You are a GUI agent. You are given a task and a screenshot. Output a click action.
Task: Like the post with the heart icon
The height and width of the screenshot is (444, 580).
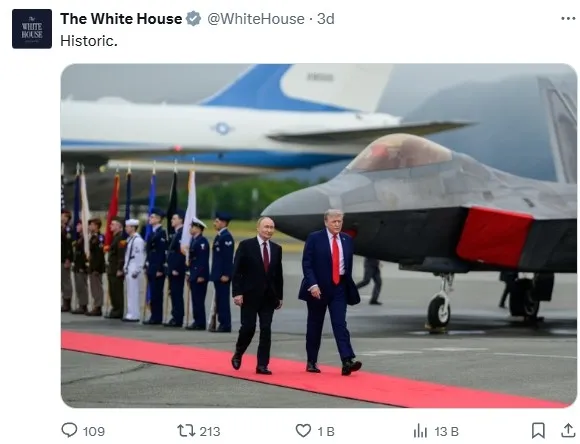[303, 431]
